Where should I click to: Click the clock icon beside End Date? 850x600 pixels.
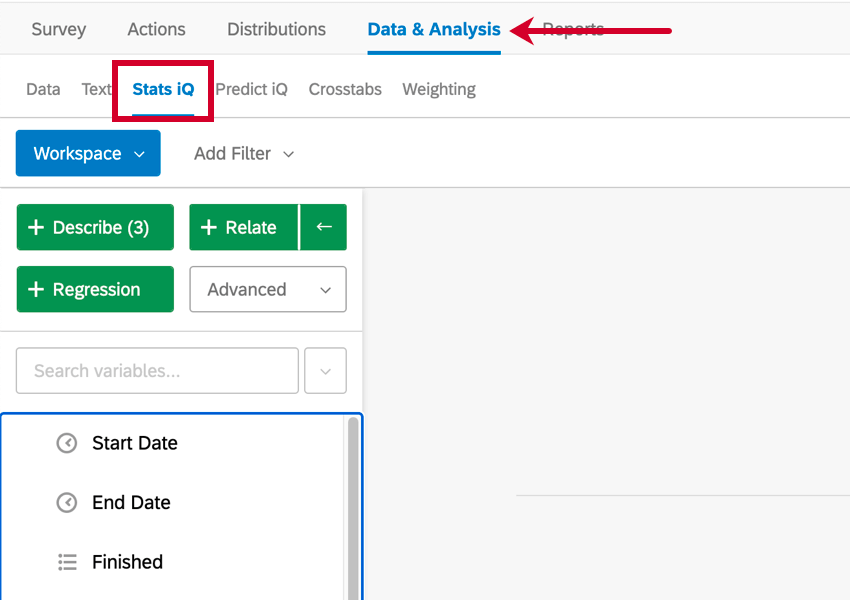click(x=66, y=502)
